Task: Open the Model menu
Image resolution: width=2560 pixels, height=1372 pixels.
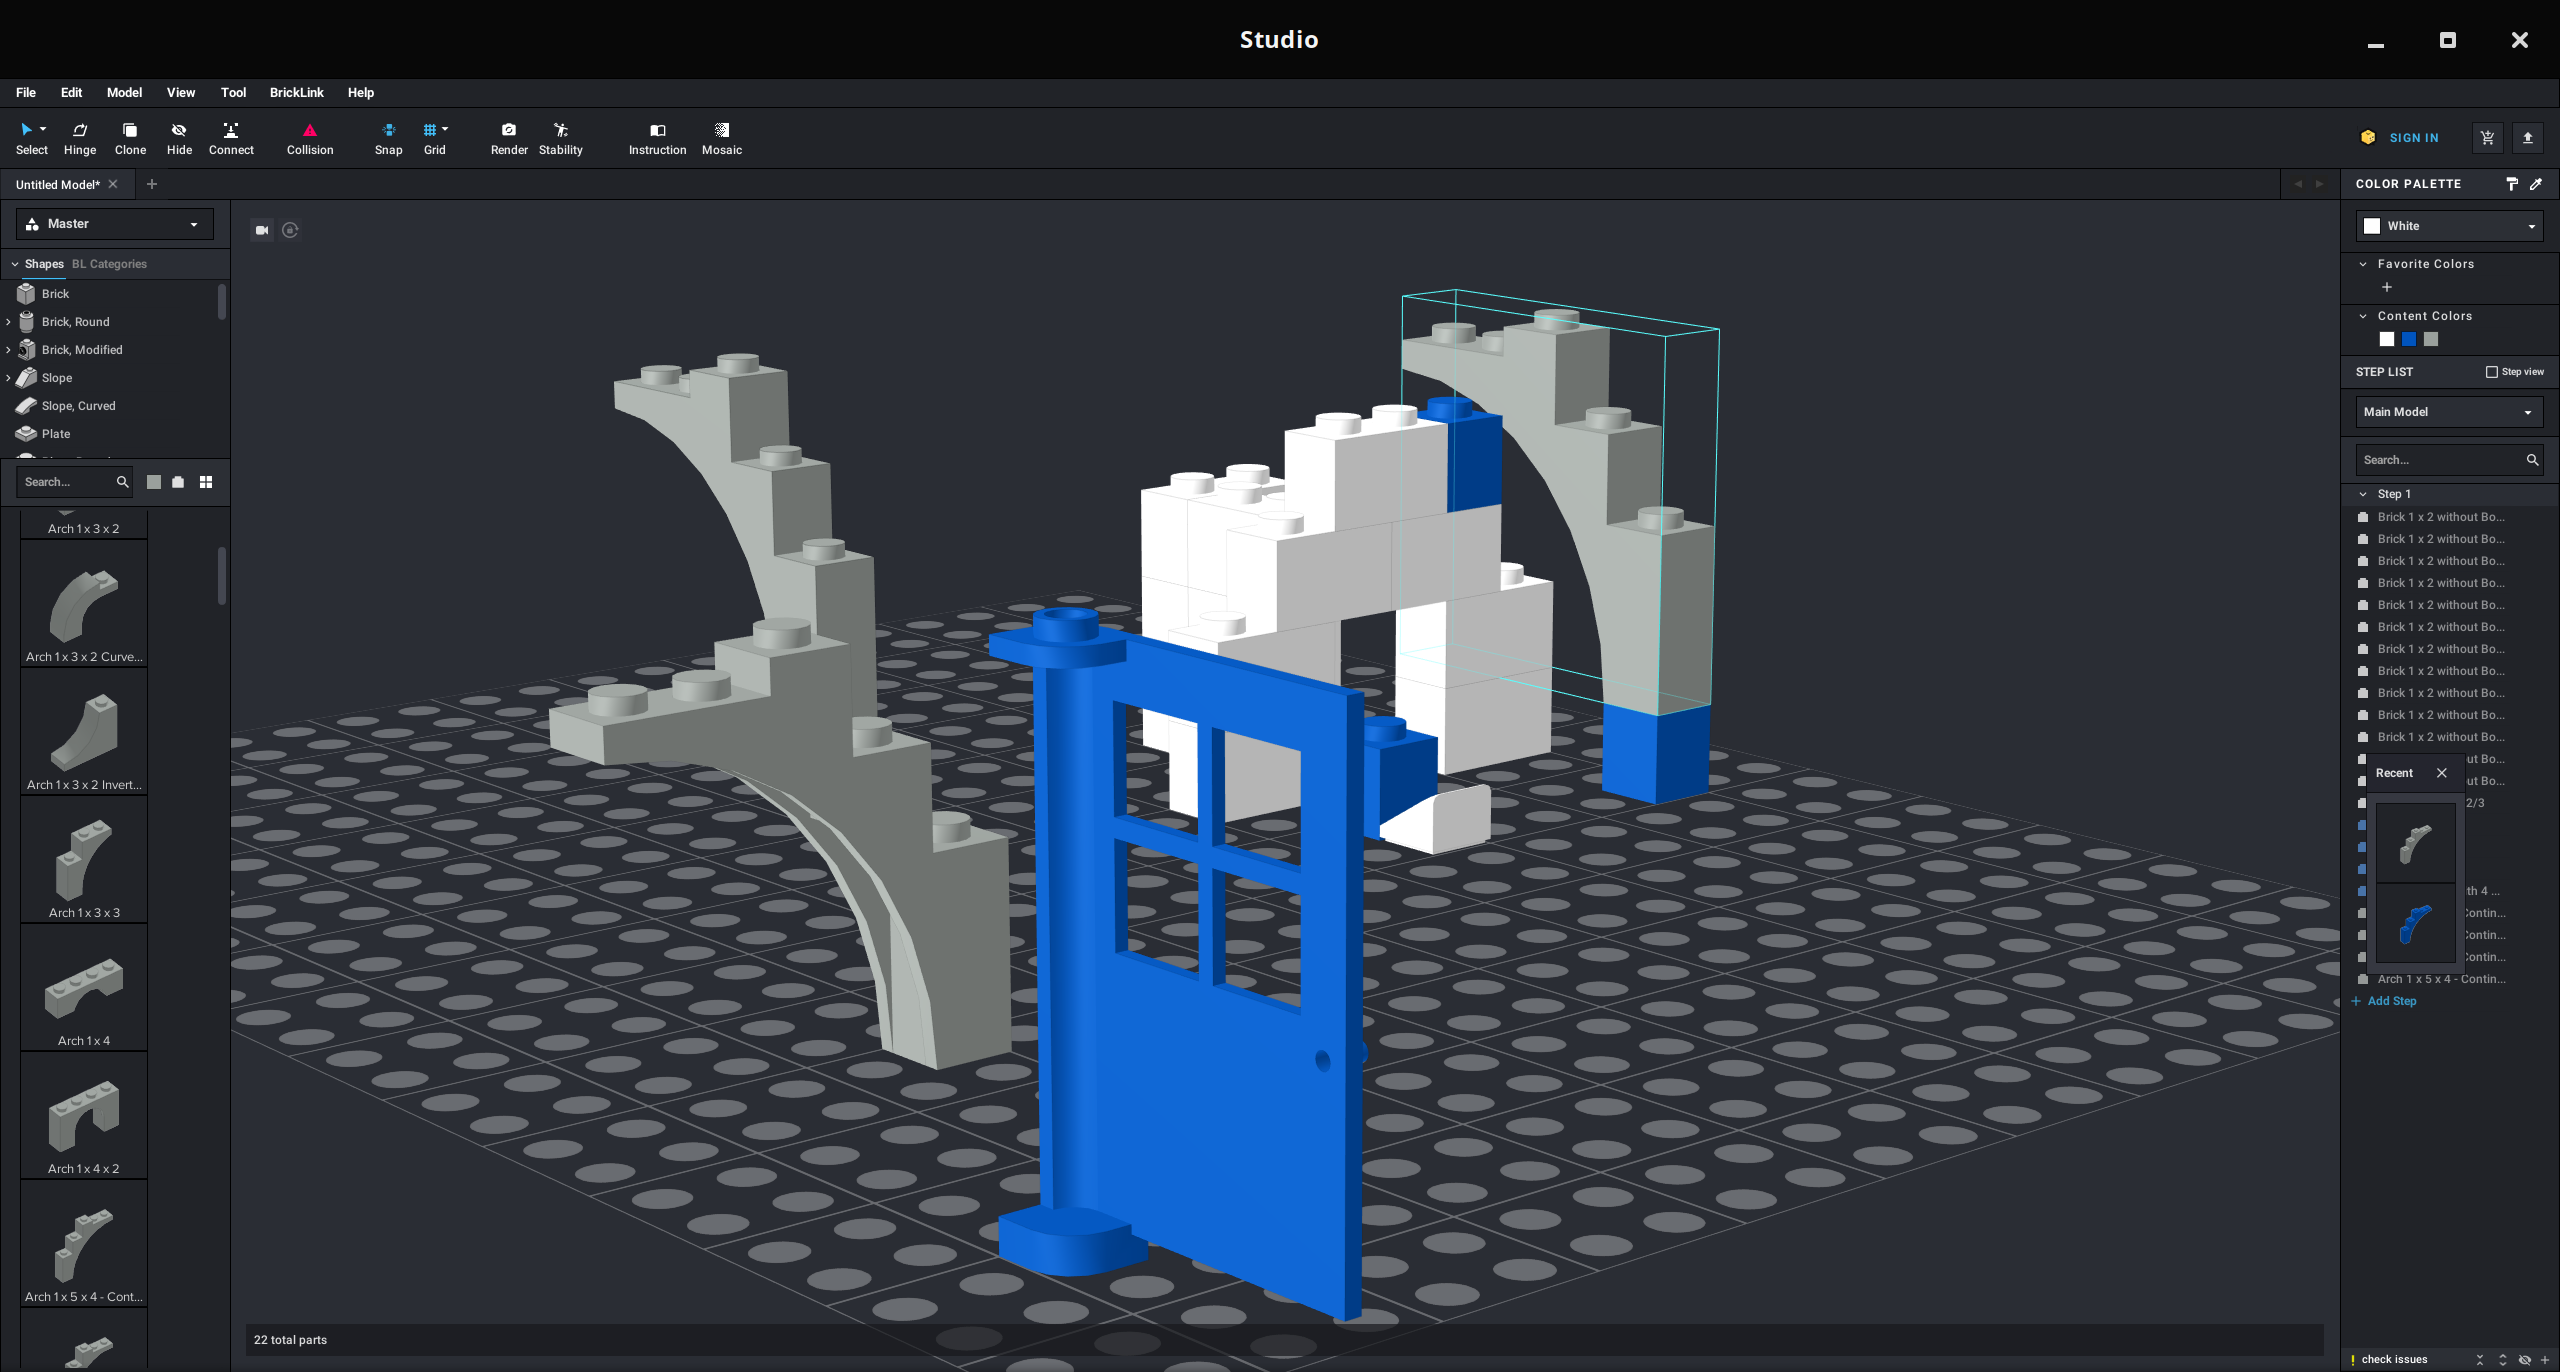Action: tap(124, 91)
